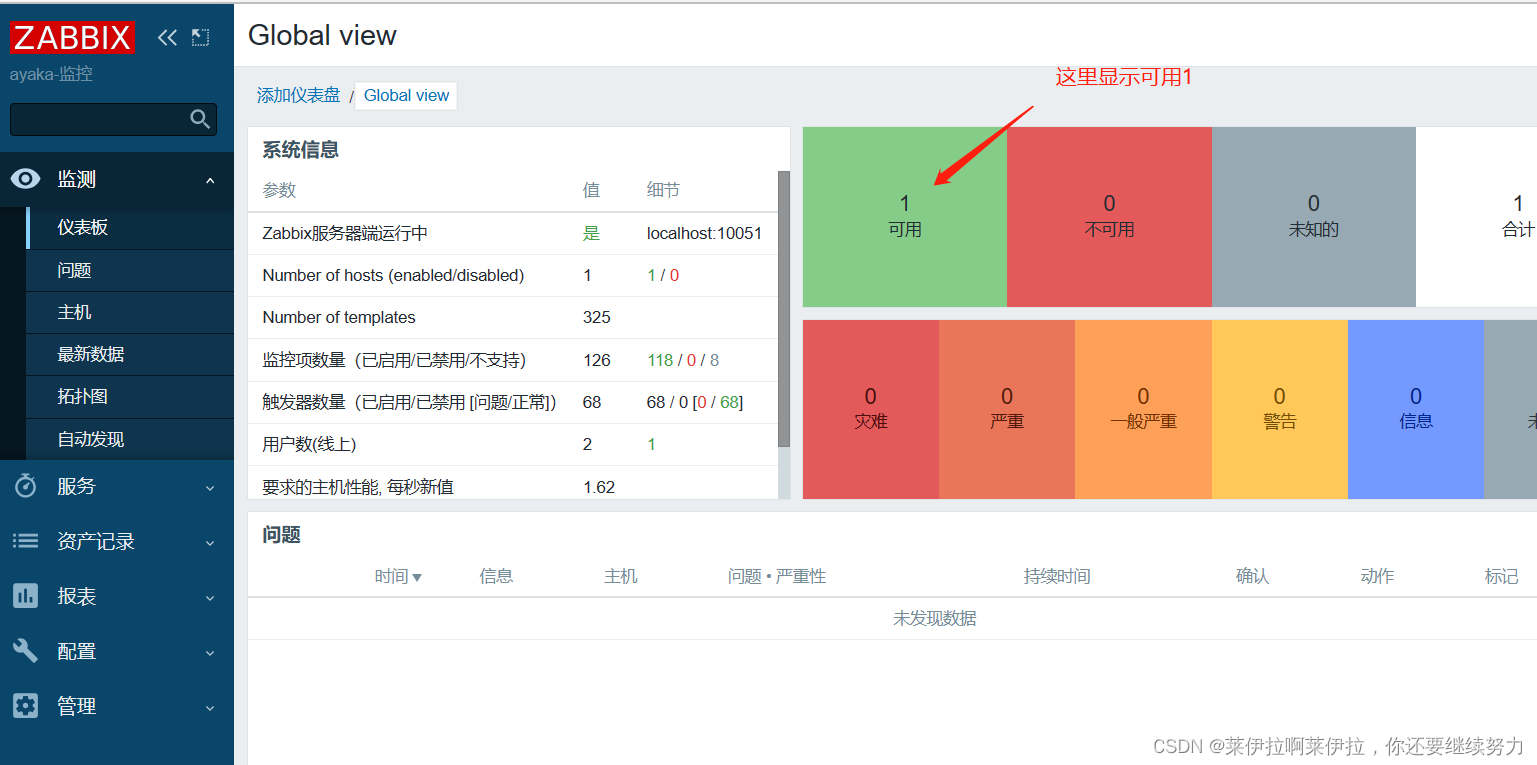Click the 问题 • 严重性 column header

(777, 576)
